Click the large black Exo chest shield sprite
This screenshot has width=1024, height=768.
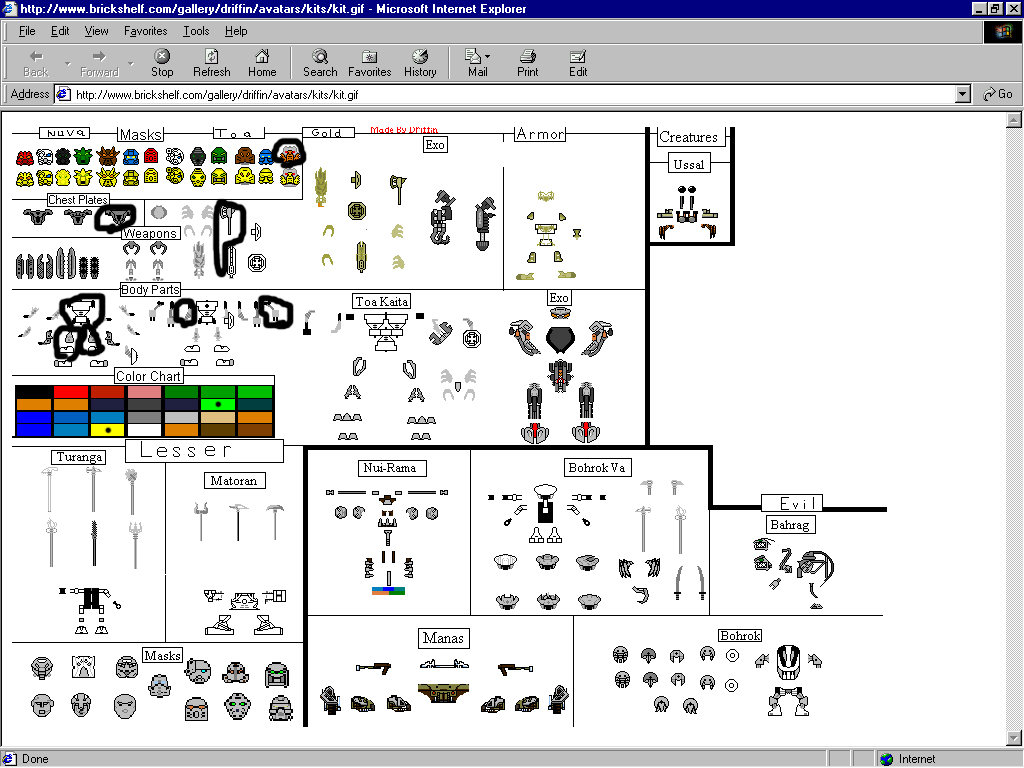[560, 340]
